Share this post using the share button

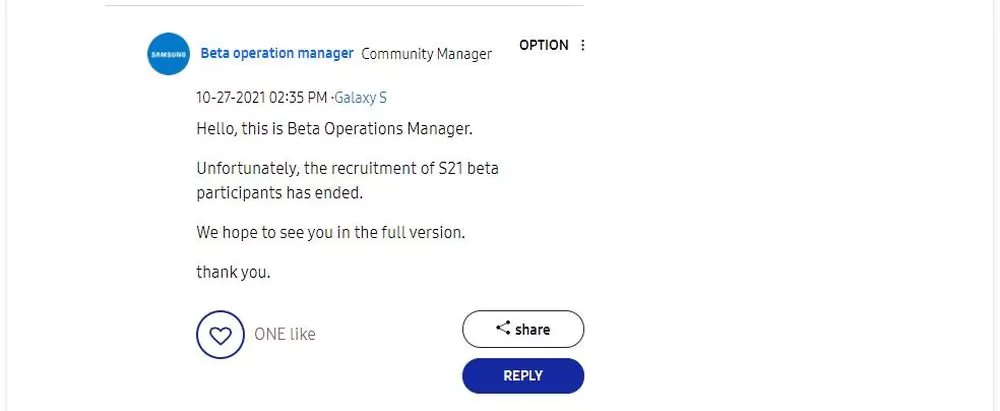pos(523,329)
